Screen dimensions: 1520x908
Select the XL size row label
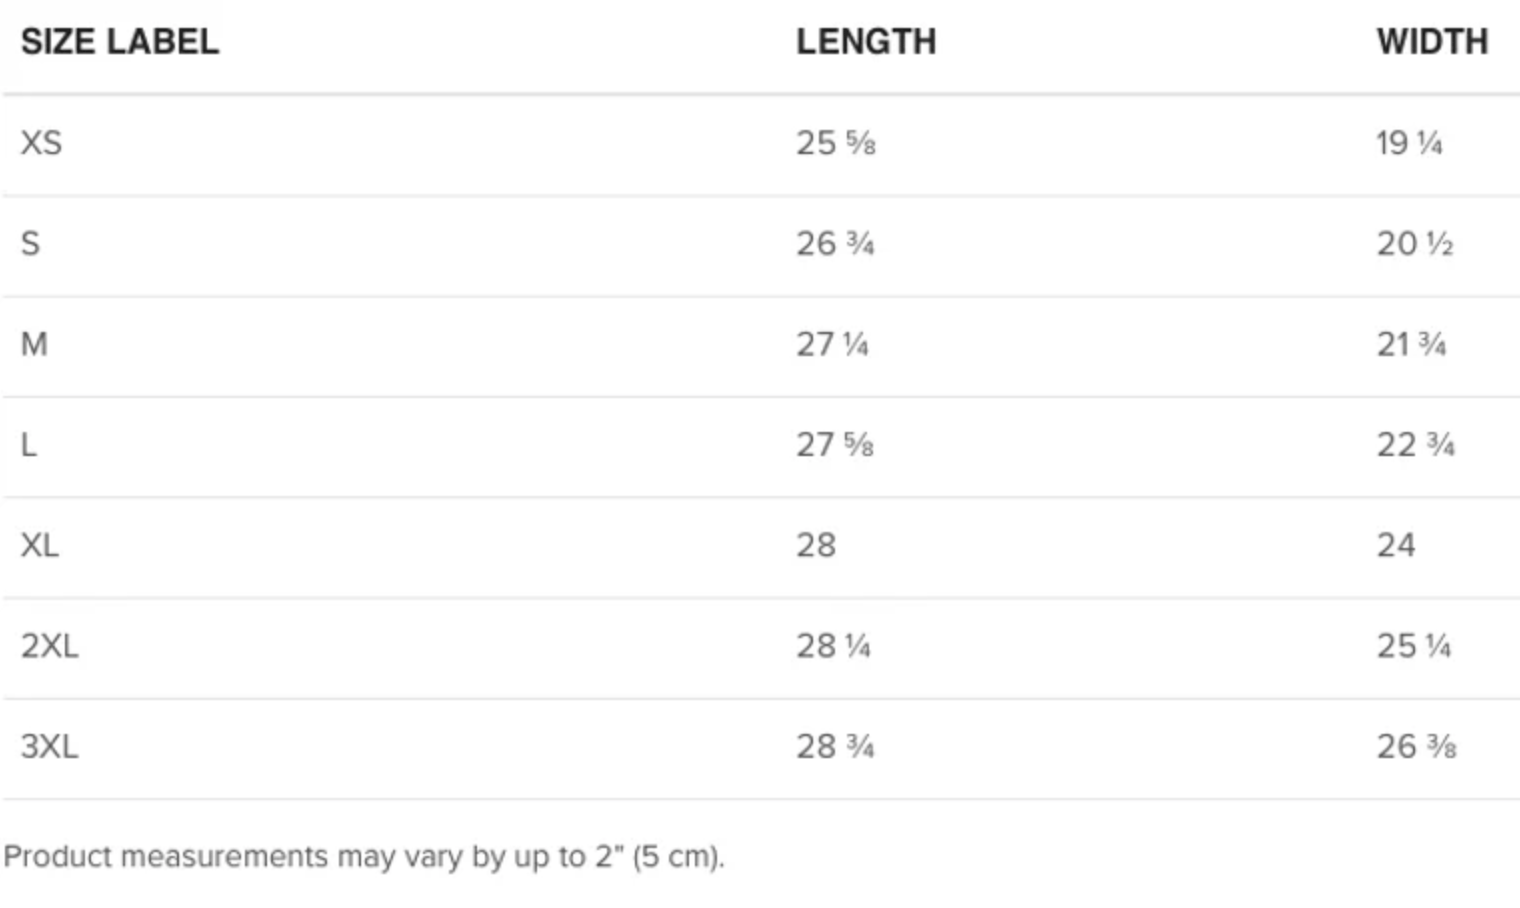(x=40, y=545)
